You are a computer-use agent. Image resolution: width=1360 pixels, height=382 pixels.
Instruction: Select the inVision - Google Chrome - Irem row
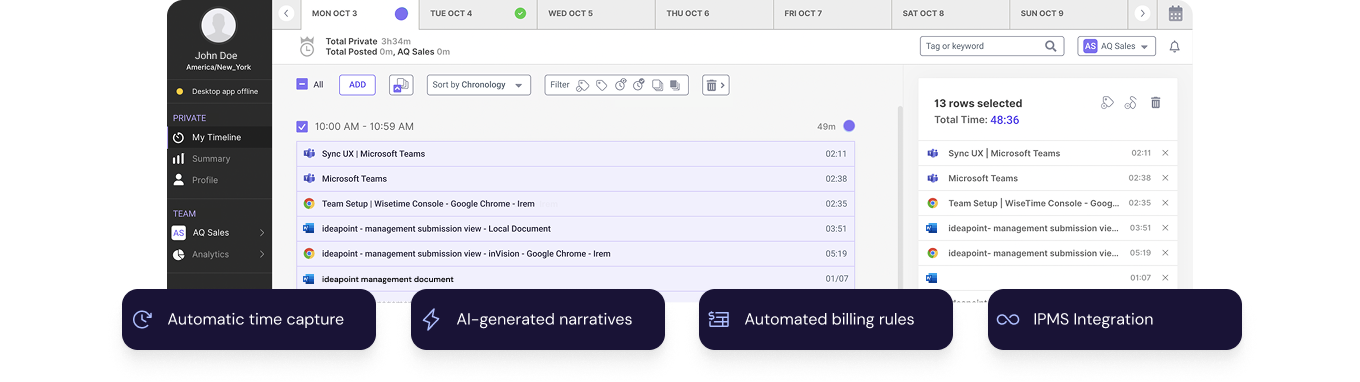tap(575, 254)
